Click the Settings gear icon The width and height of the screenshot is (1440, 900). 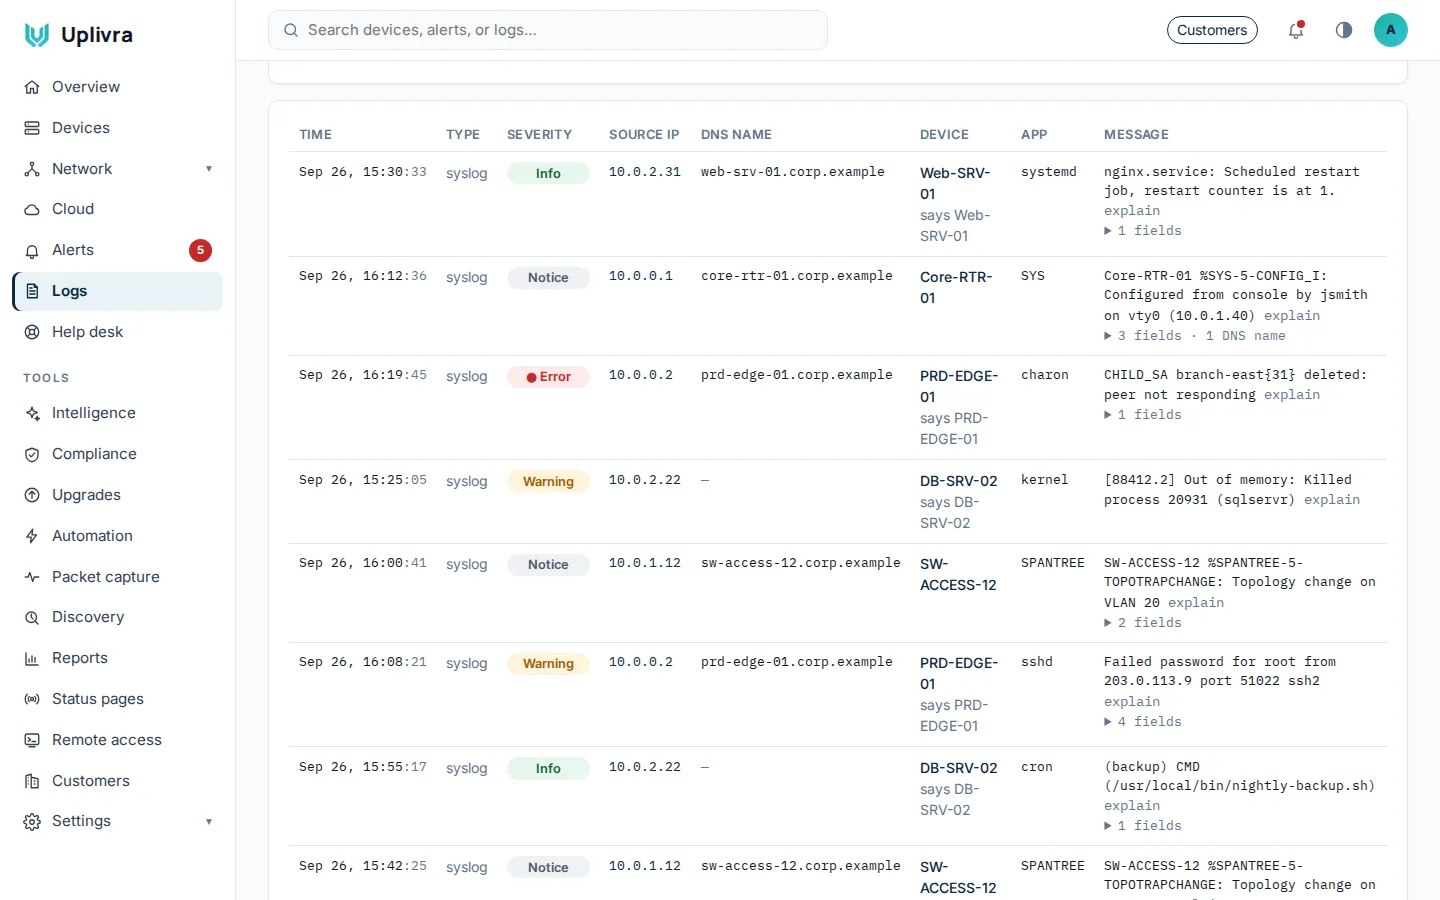click(32, 821)
